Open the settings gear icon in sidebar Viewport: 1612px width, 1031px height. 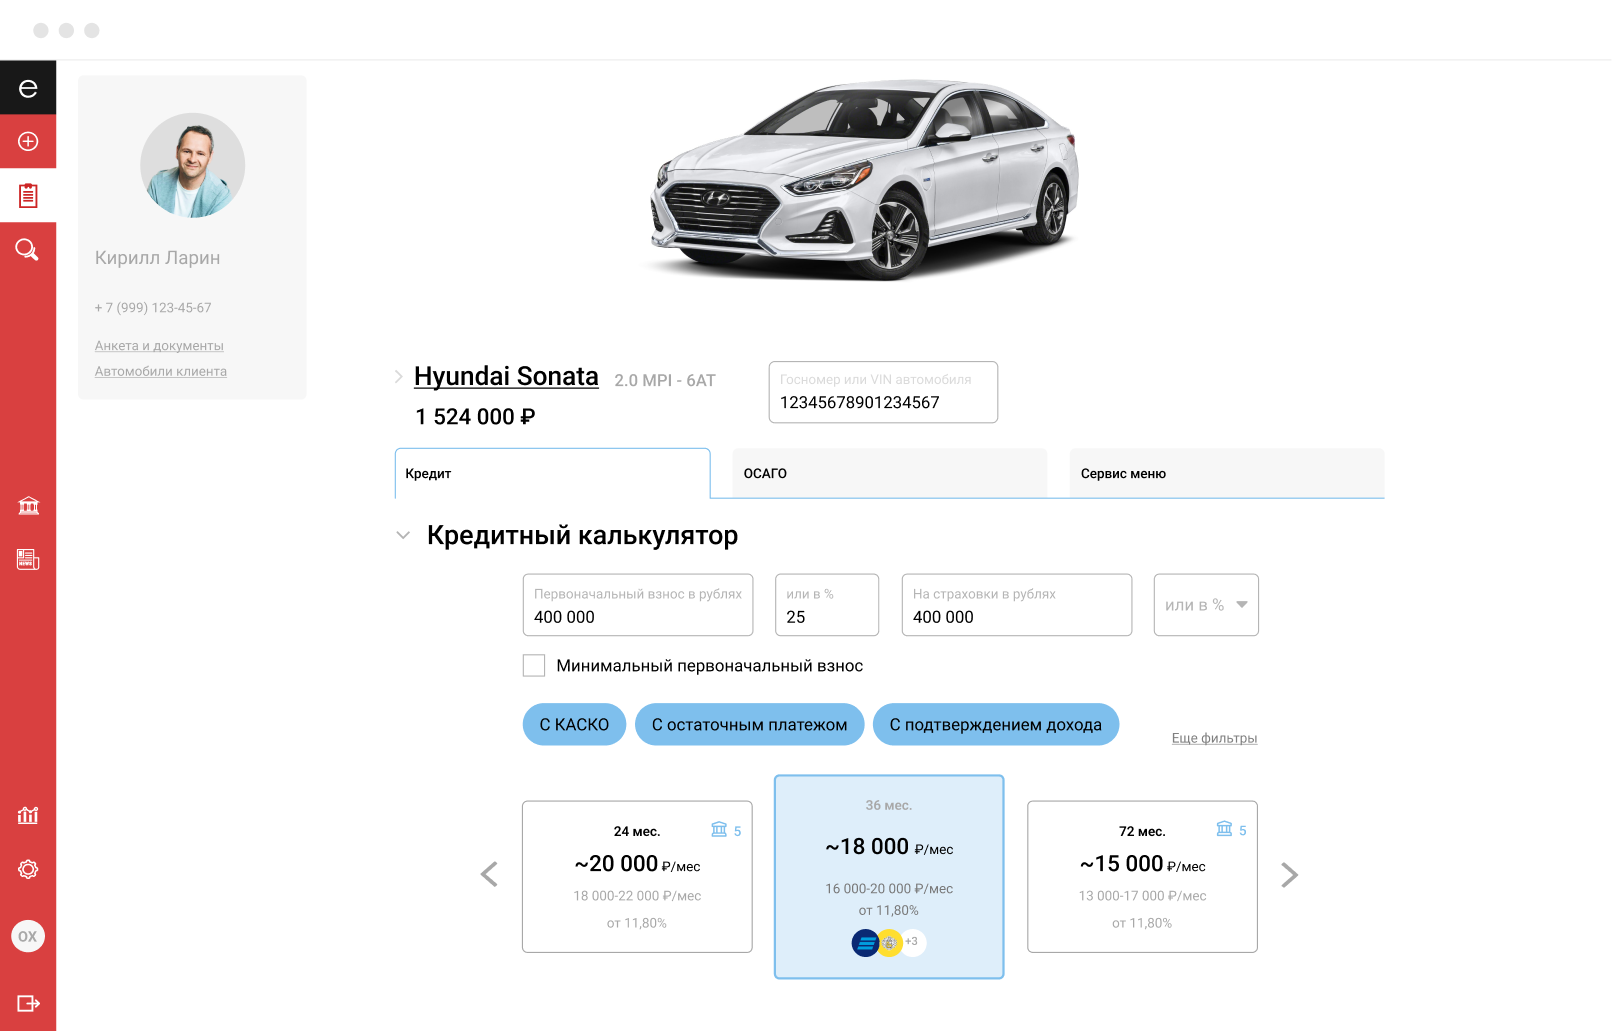28,869
